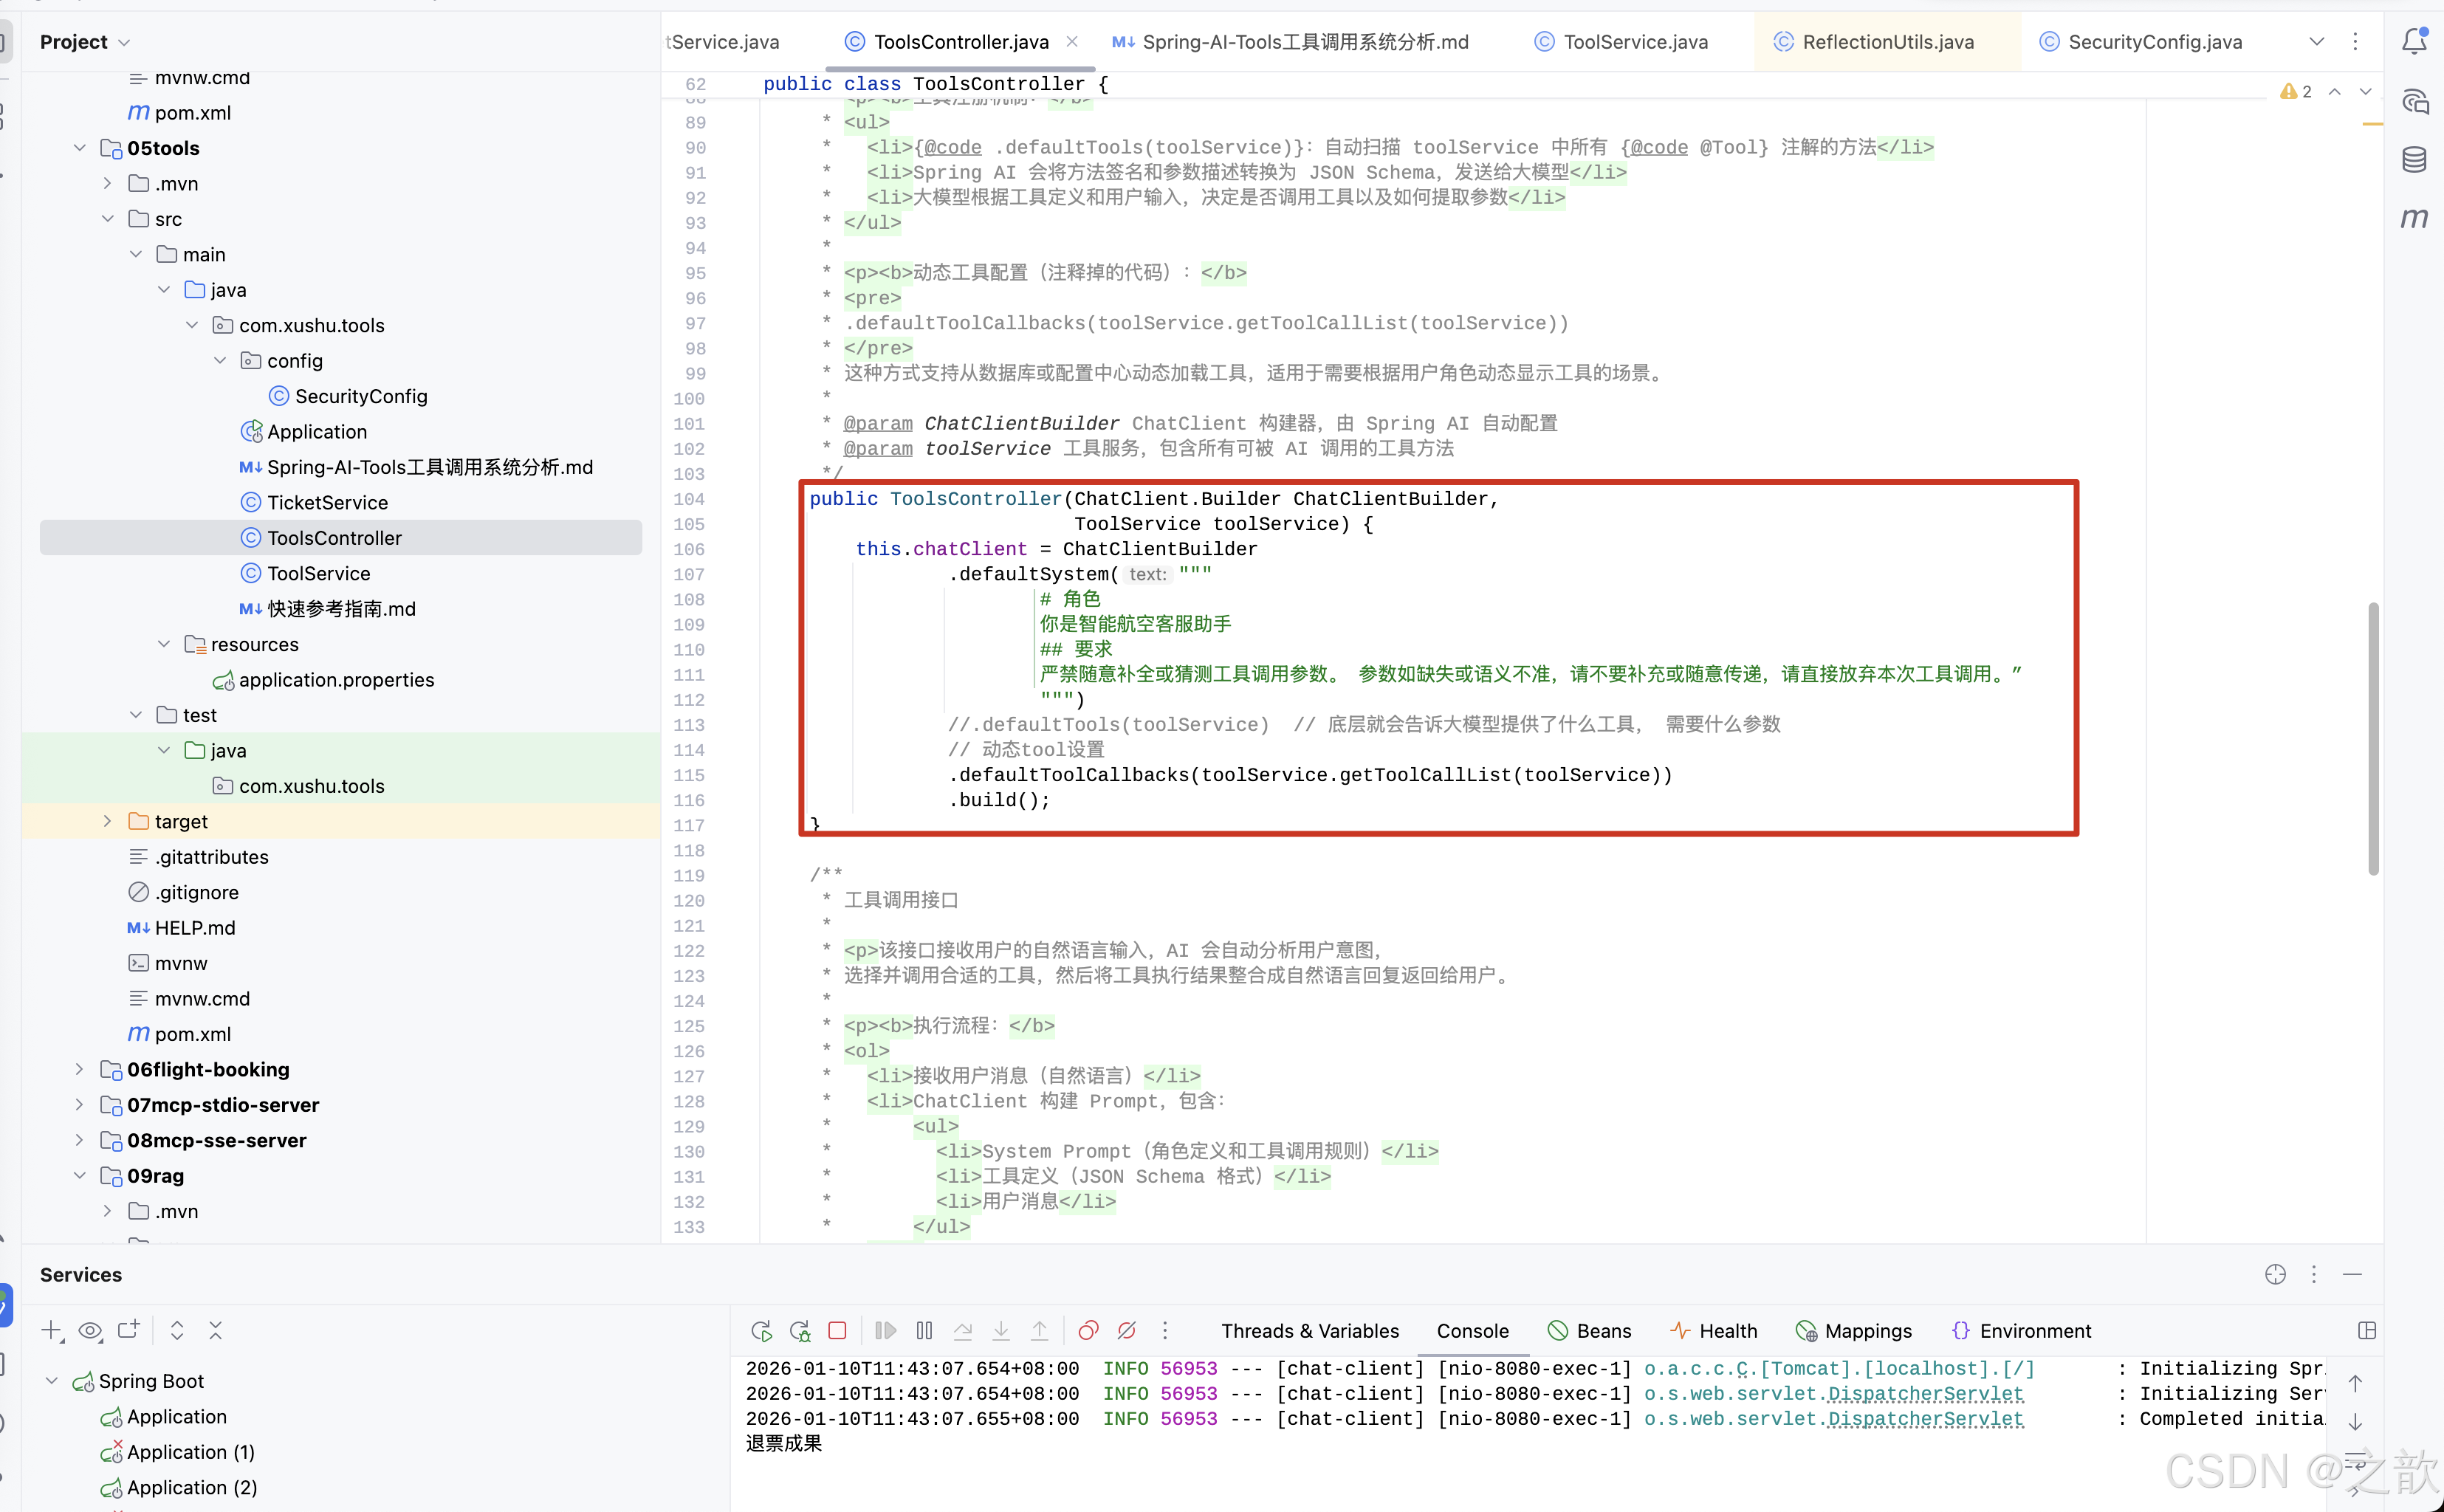Toggle the Mute Breakpoints icon
2444x1512 pixels.
tap(1127, 1331)
